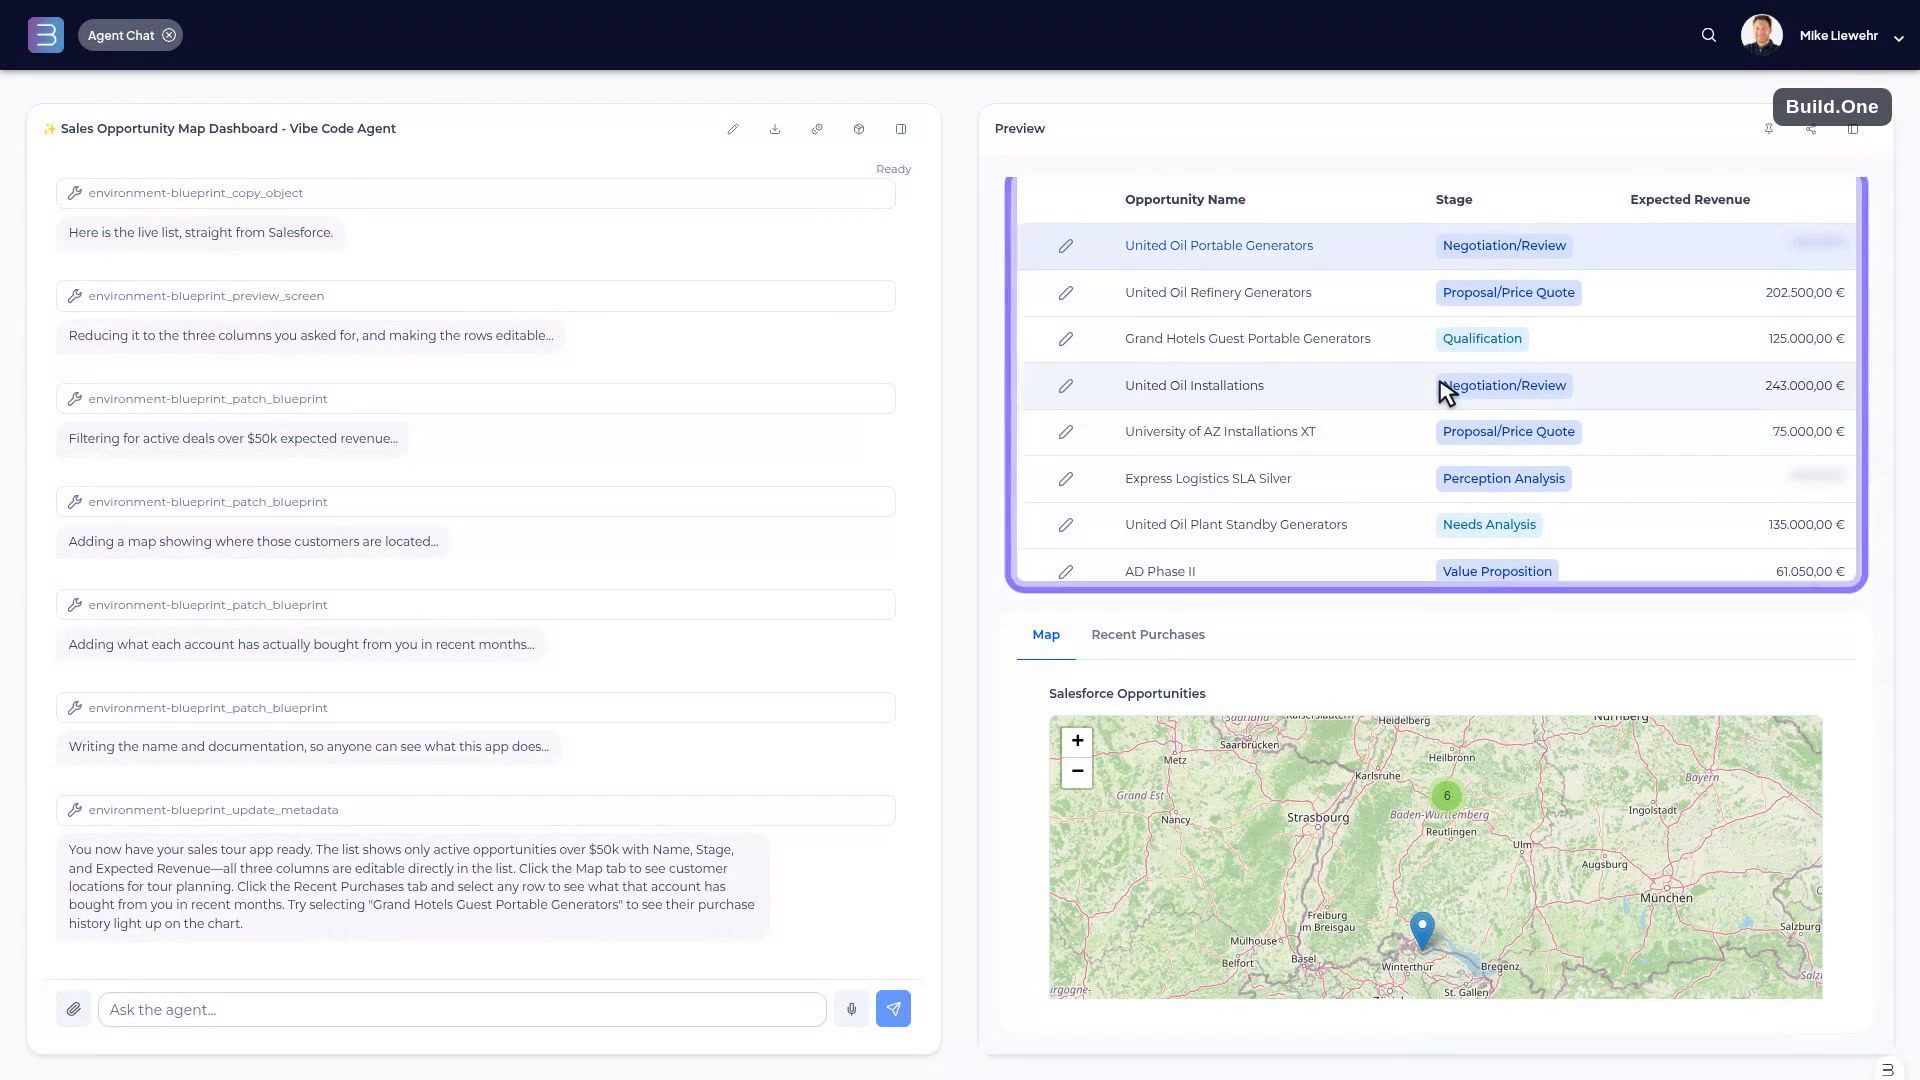
Task: Open the United Oil Portable Generators link
Action: click(1219, 246)
